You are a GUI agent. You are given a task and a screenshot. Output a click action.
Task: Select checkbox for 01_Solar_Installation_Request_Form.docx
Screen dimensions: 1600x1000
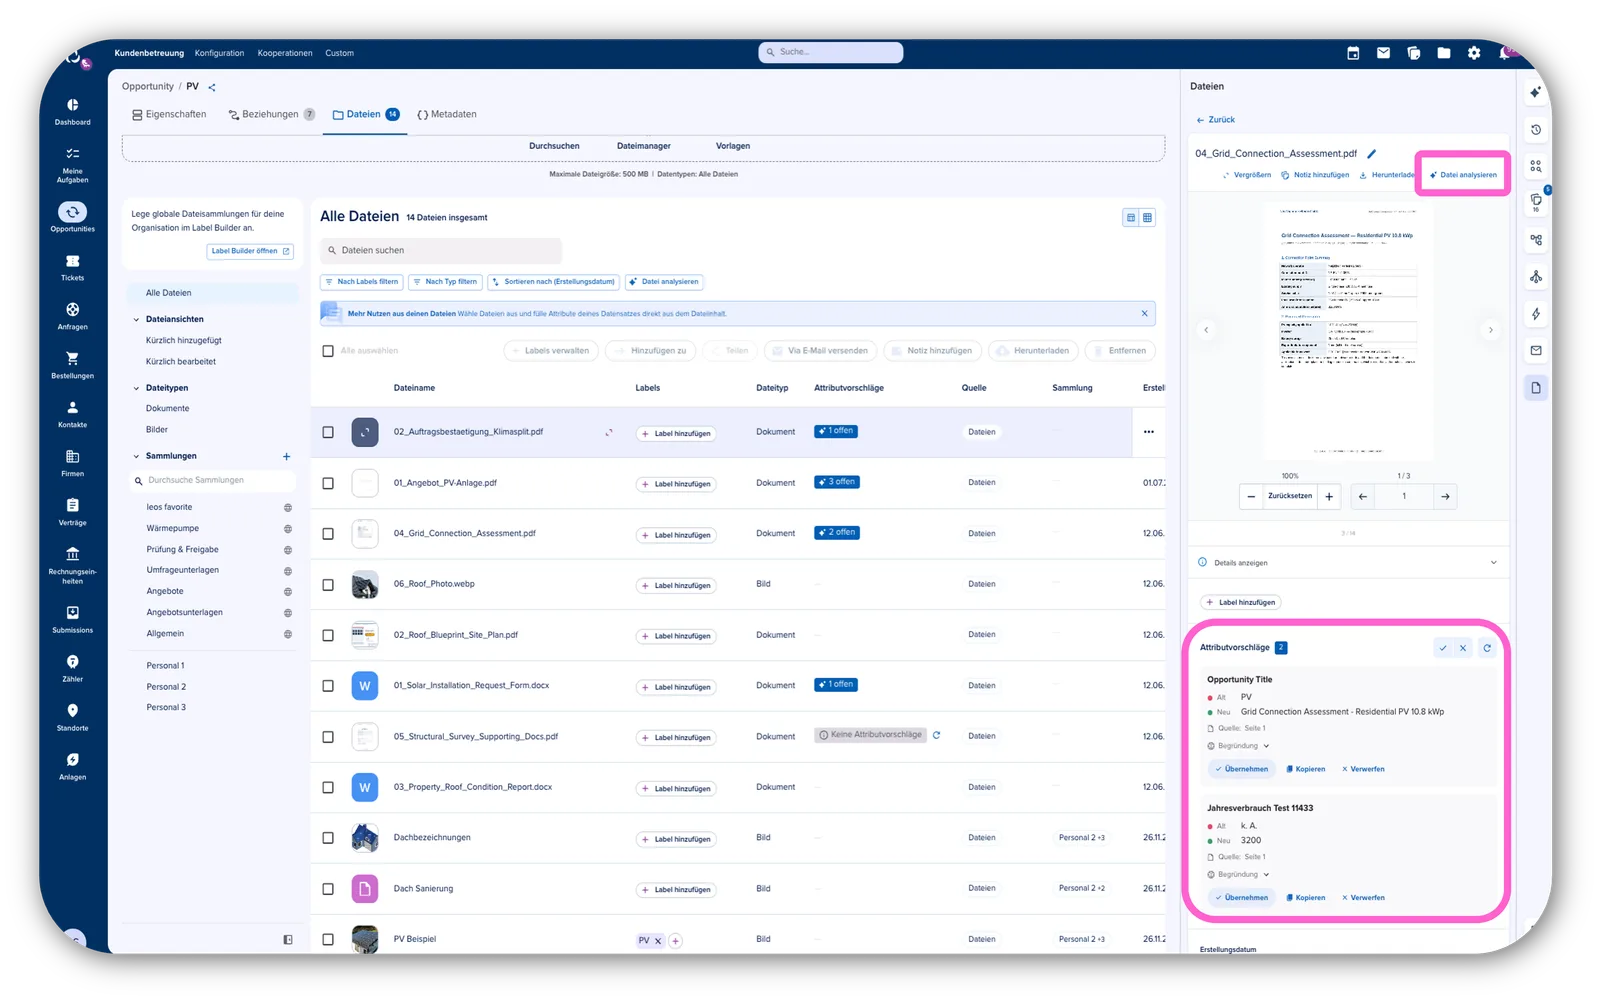click(328, 686)
